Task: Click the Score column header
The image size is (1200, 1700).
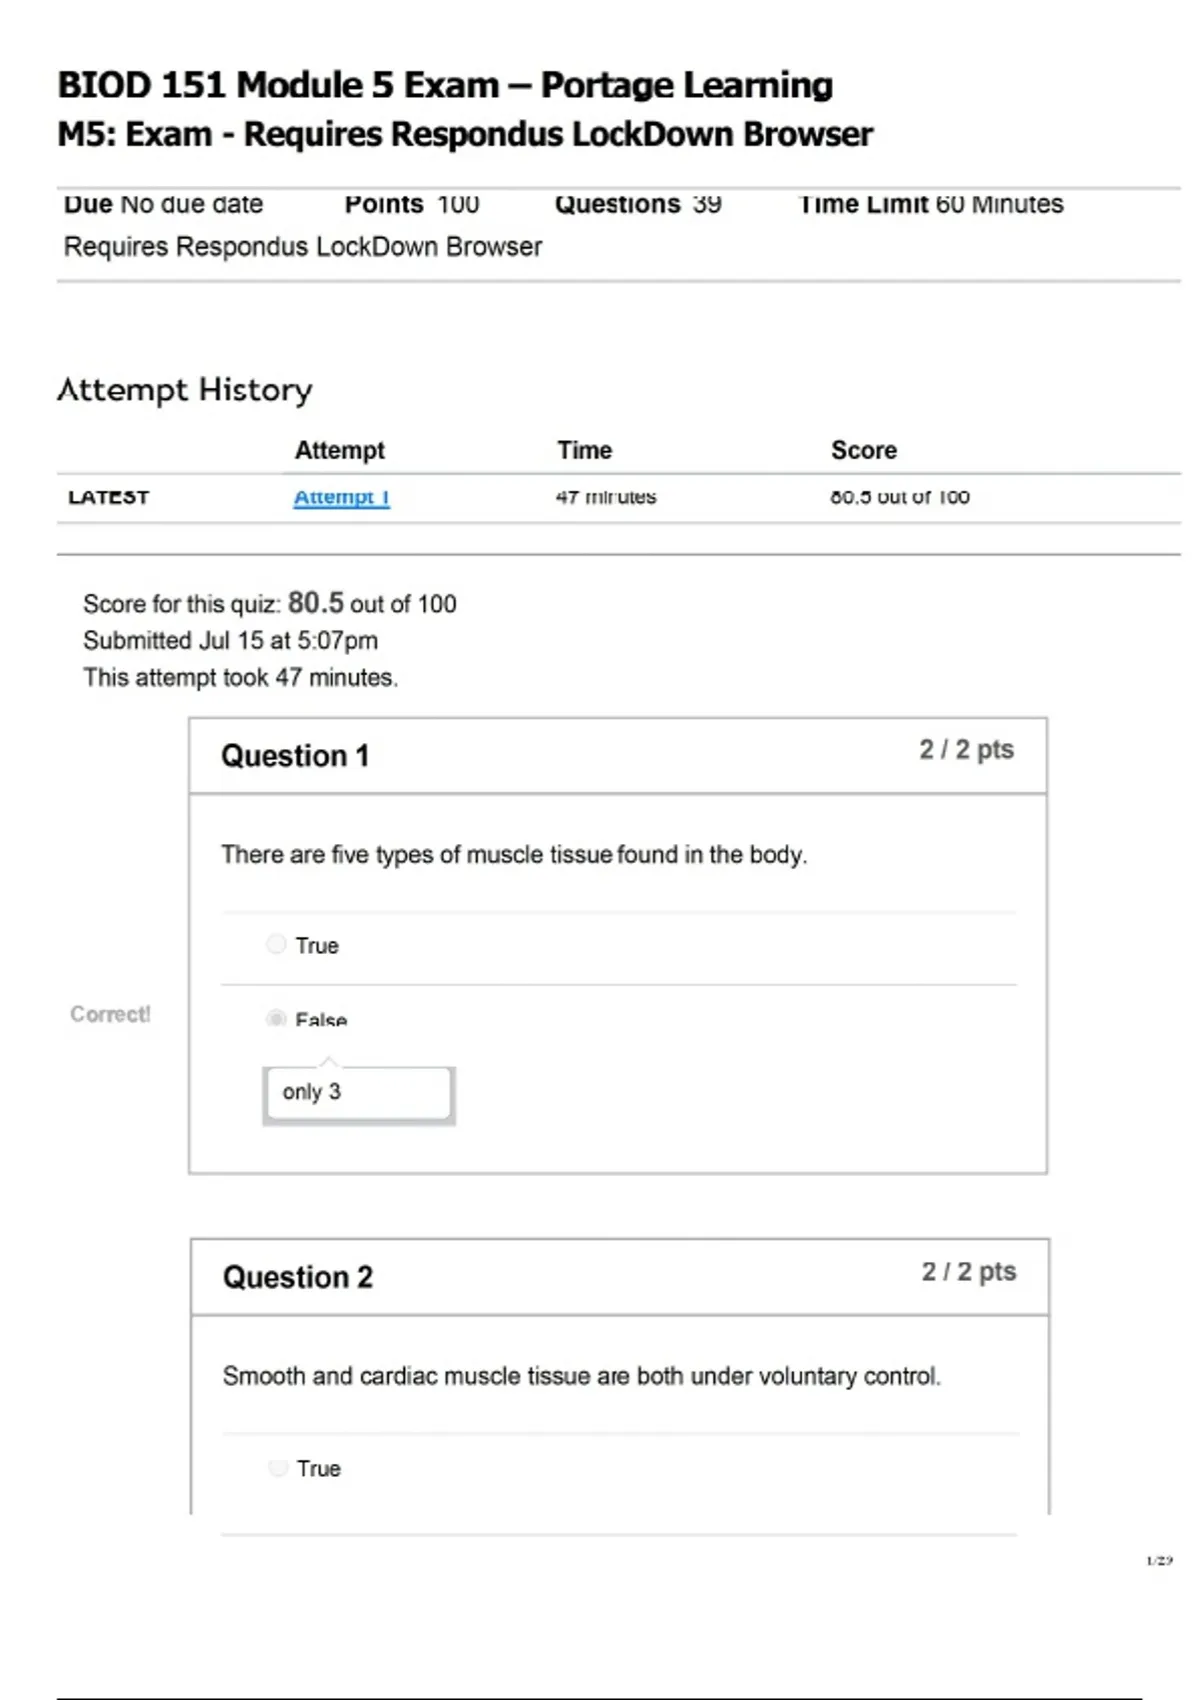Action: (x=863, y=450)
